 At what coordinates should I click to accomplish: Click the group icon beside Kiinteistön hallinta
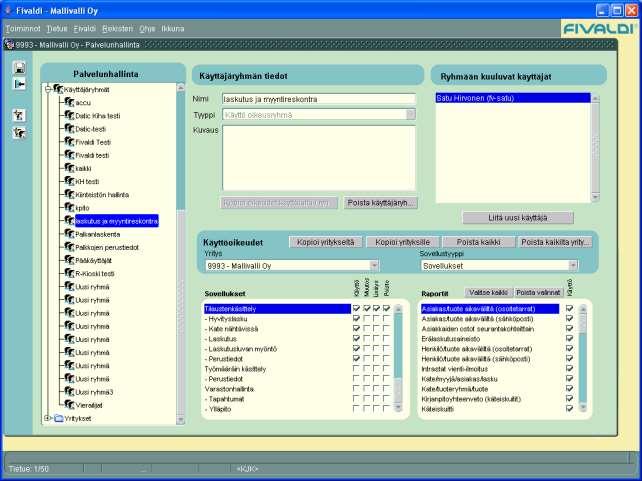(69, 194)
